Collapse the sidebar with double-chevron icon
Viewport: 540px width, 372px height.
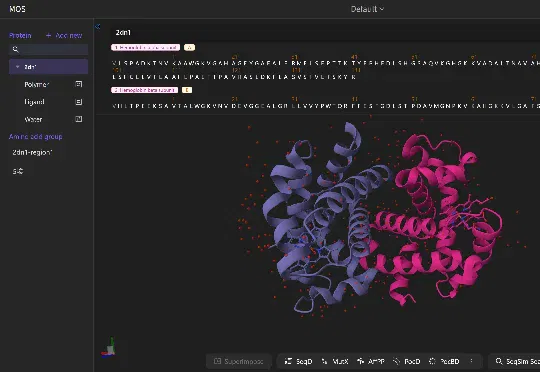point(97,27)
